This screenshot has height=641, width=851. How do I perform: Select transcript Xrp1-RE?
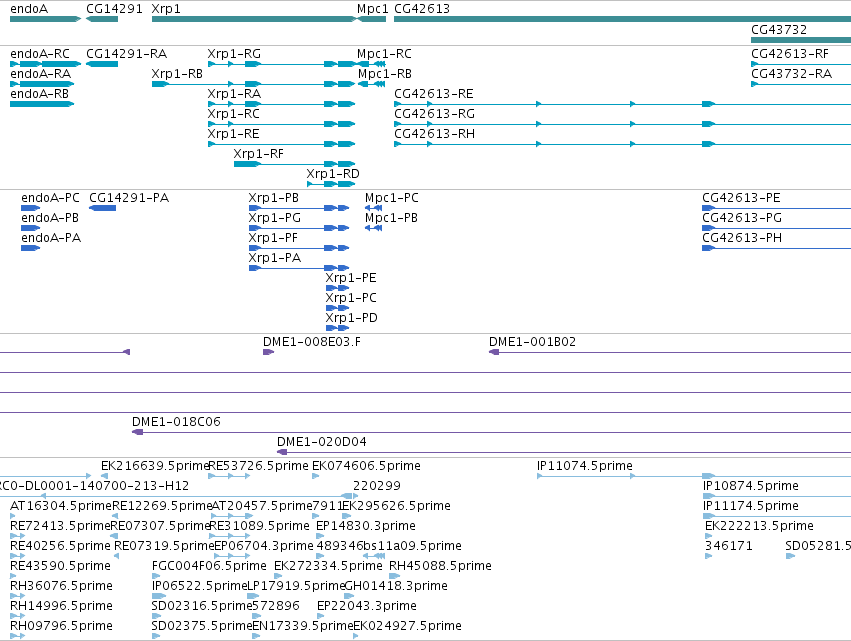(282, 144)
